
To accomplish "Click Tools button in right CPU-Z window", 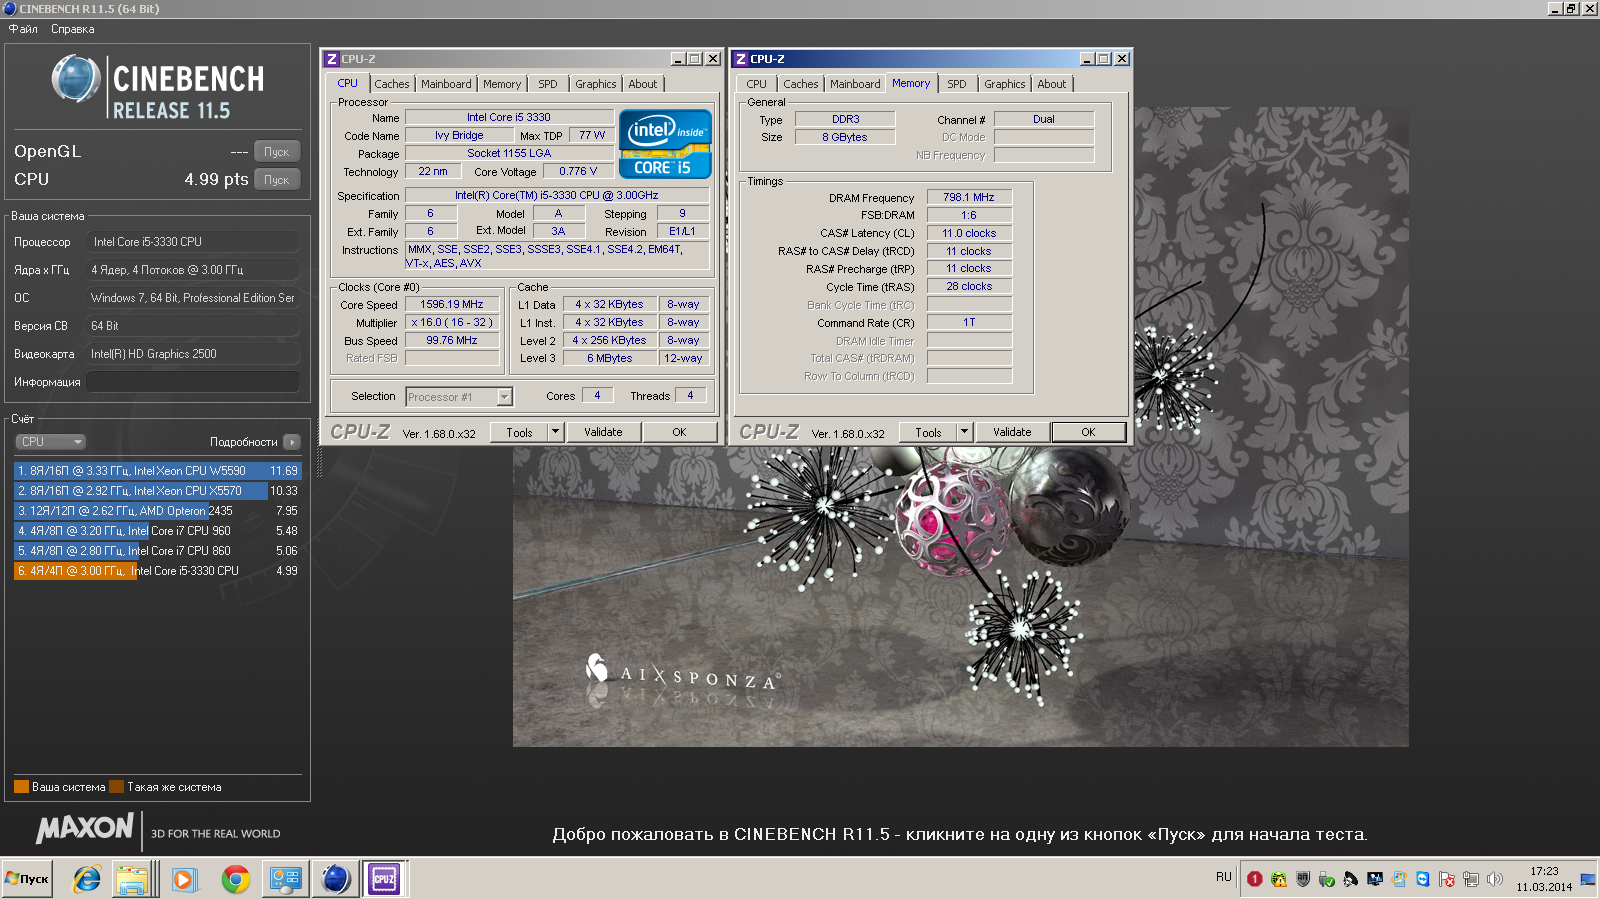I will click(x=929, y=432).
